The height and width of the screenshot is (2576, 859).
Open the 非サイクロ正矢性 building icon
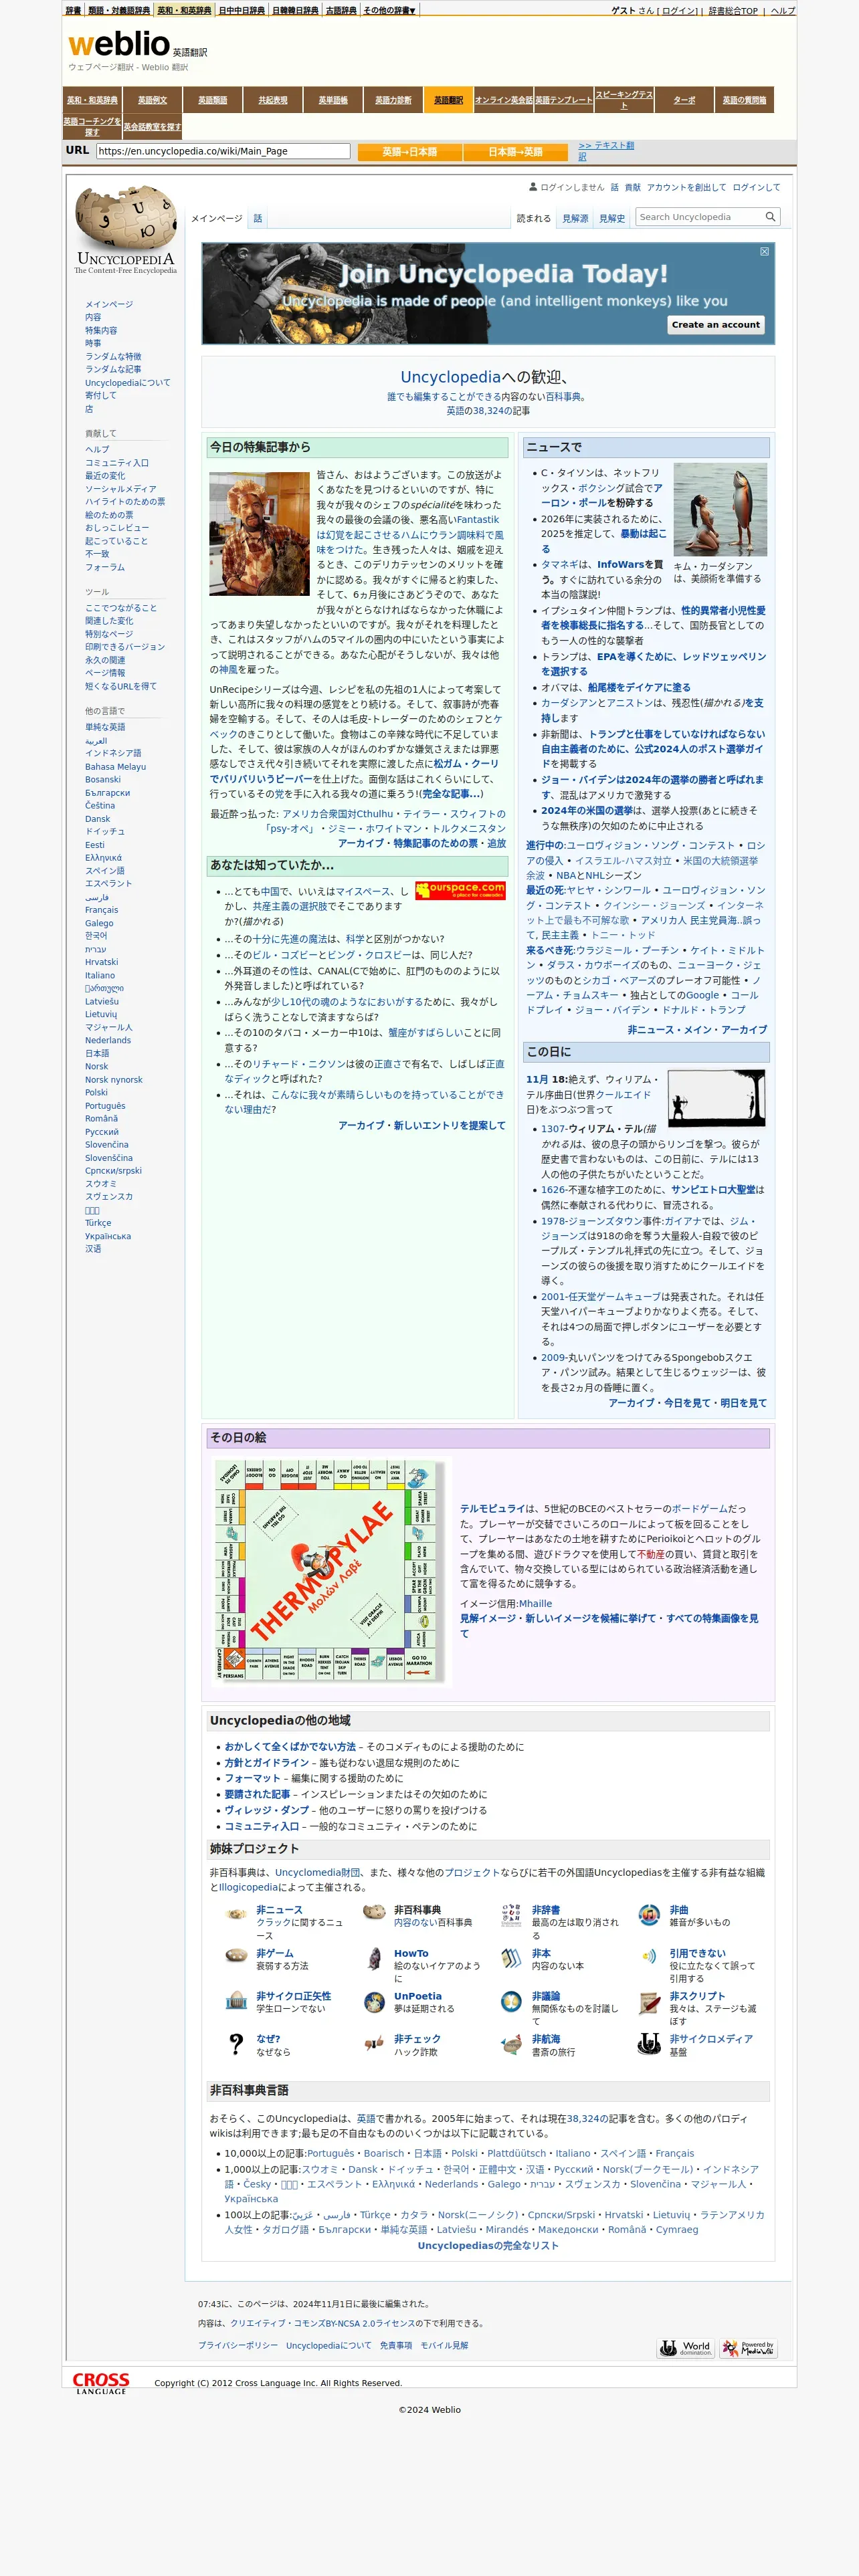236,2000
